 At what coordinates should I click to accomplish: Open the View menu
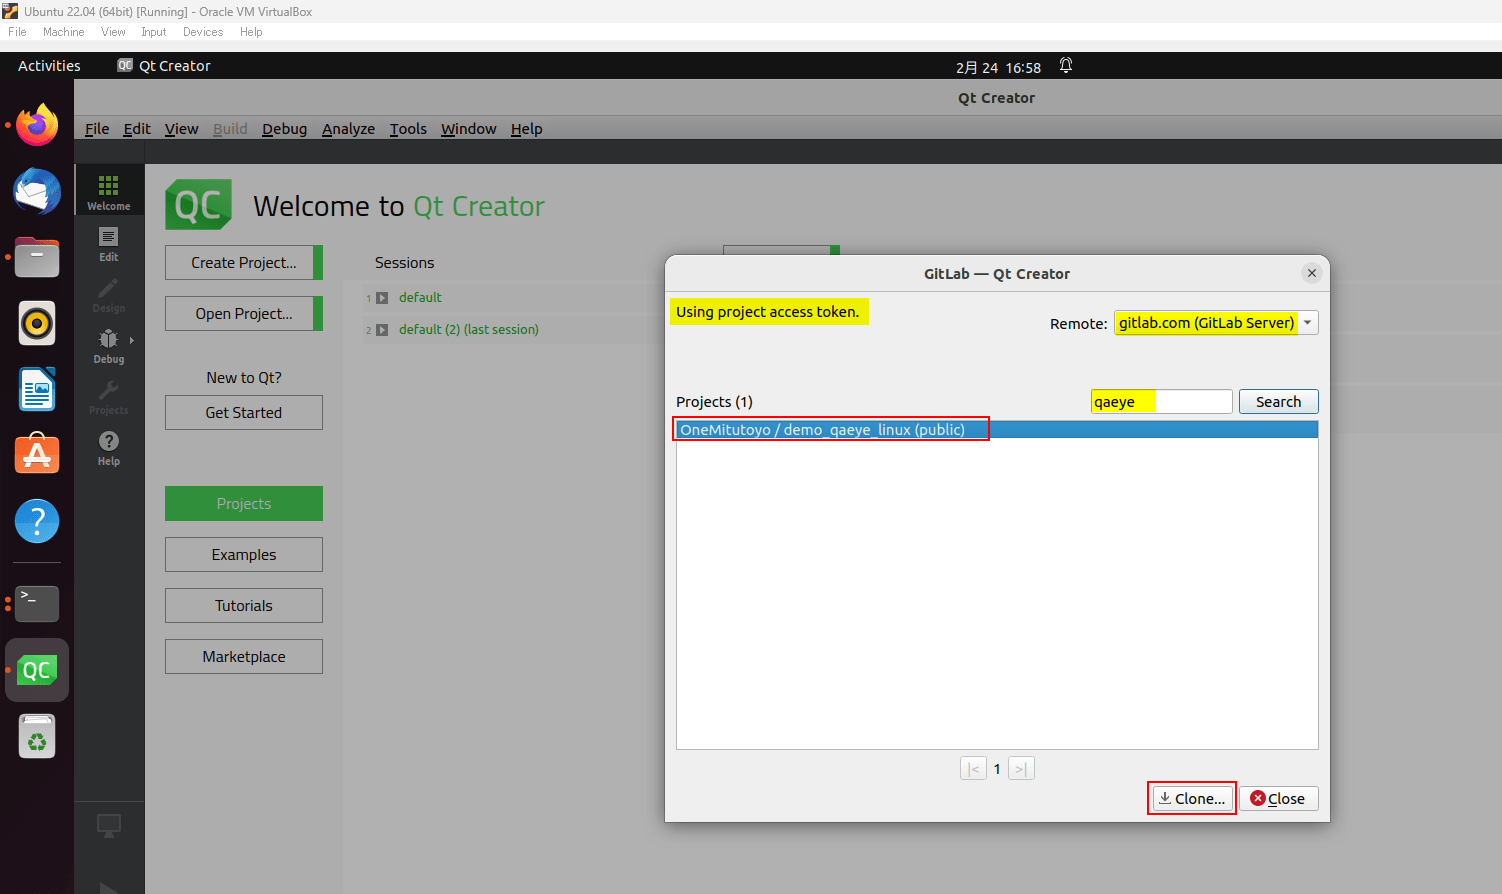tap(181, 129)
